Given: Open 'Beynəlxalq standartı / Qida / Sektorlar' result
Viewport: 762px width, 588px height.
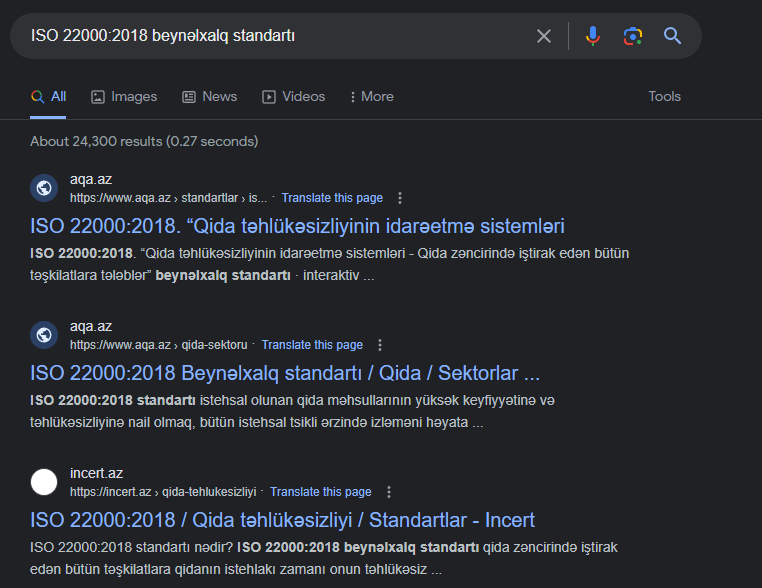Looking at the screenshot, I should point(285,373).
